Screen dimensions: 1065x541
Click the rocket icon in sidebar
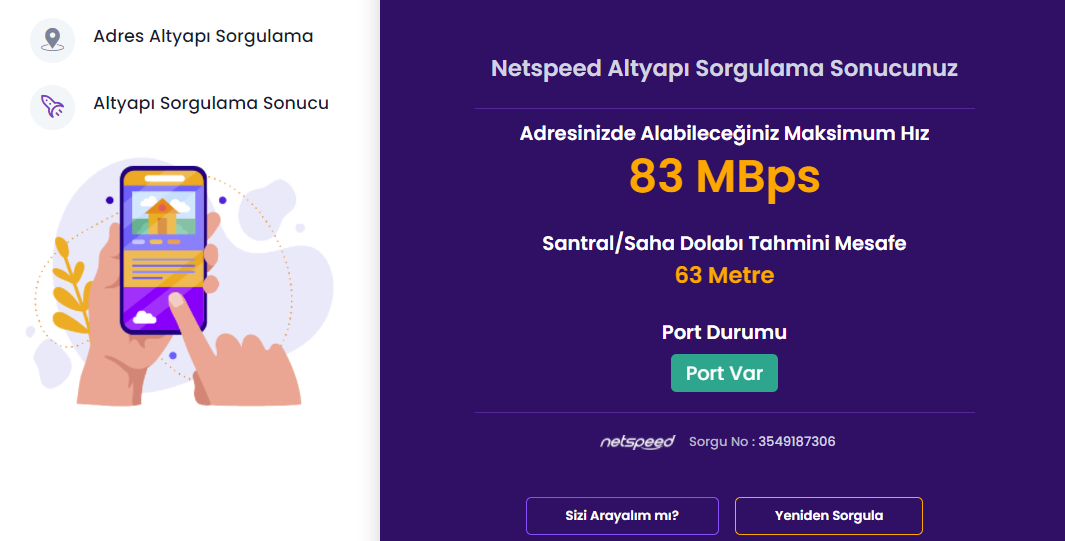(52, 106)
